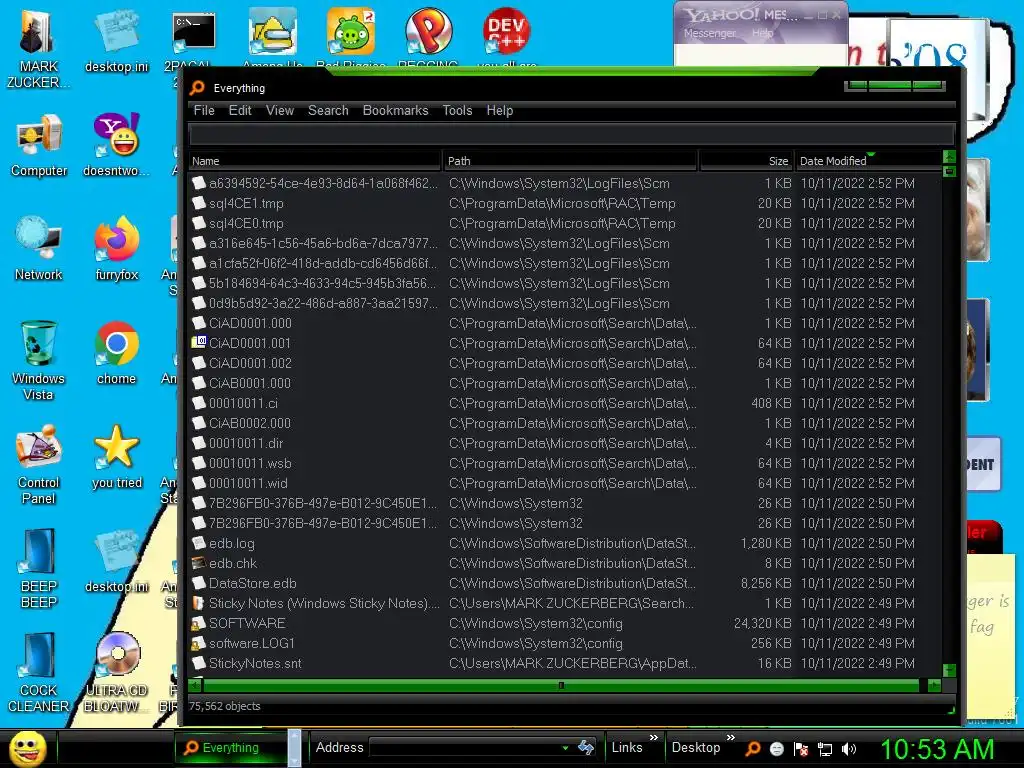Click the Everything taskbar button

[x=231, y=748]
